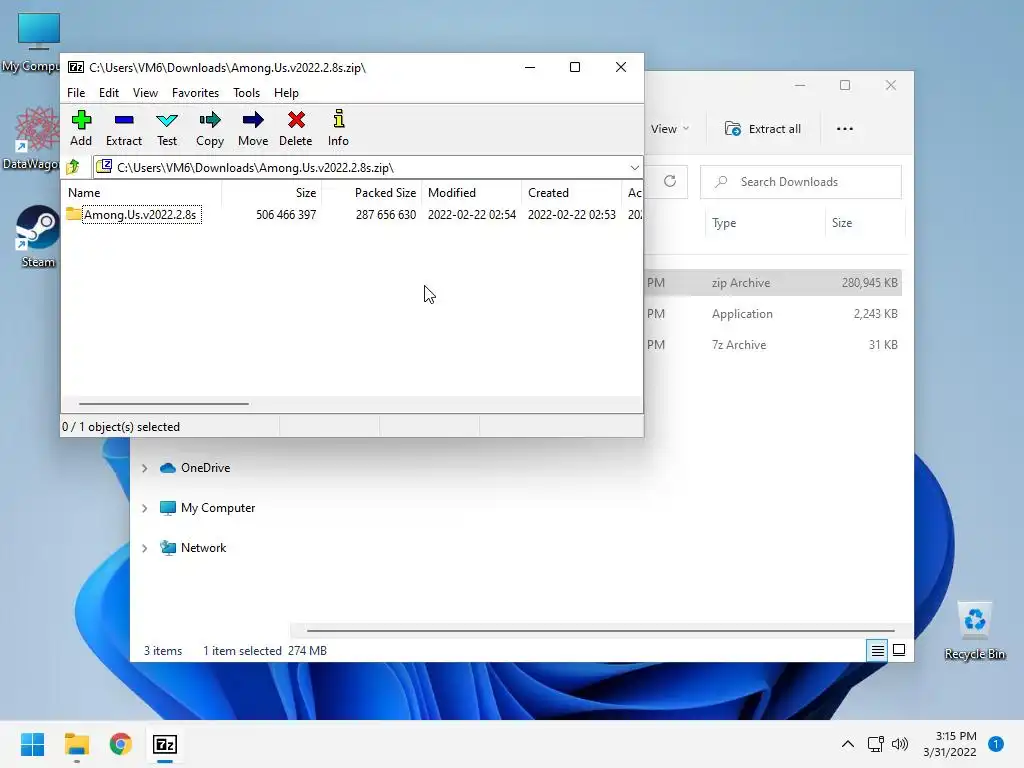1024x768 pixels.
Task: Click Extract all in Explorer
Action: [x=763, y=129]
